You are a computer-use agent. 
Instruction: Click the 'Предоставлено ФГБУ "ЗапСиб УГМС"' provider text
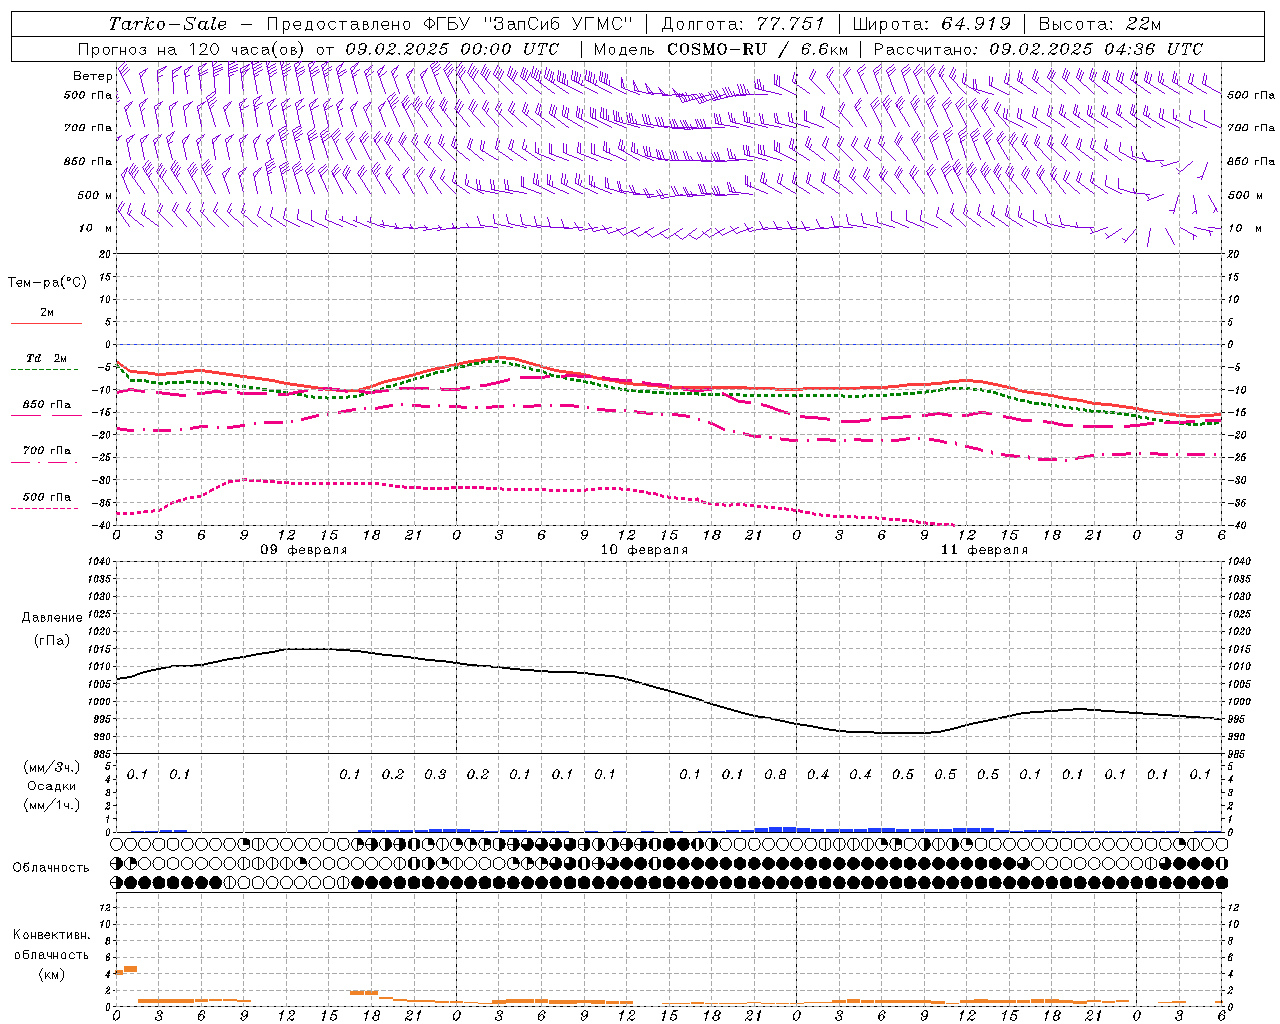[450, 24]
